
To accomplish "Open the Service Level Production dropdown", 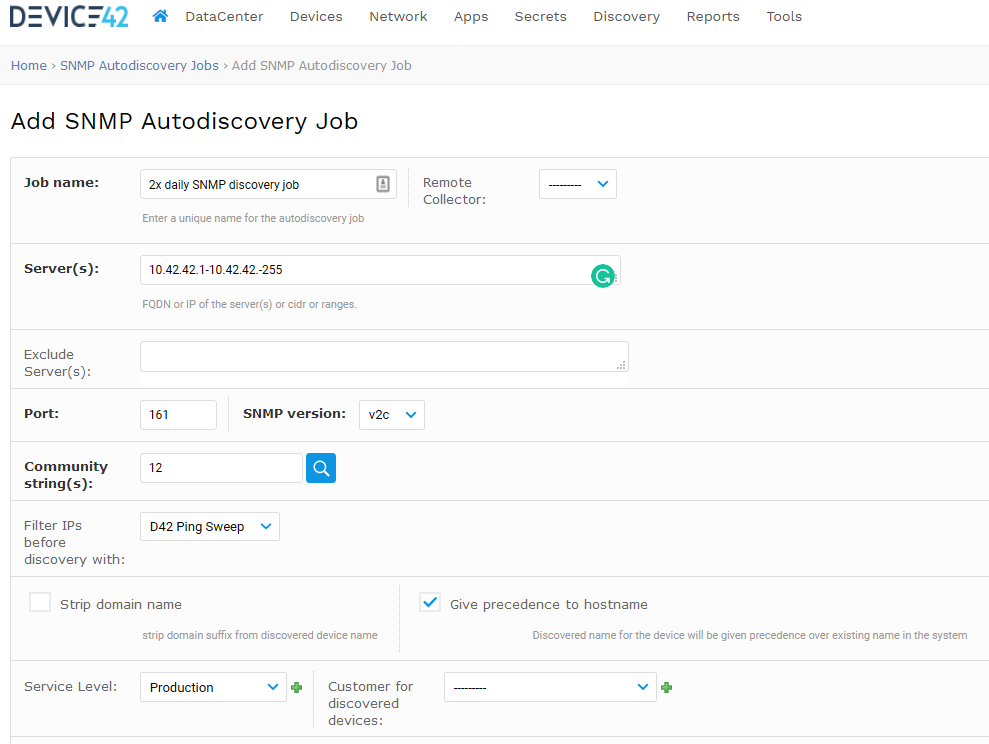I will pos(213,687).
